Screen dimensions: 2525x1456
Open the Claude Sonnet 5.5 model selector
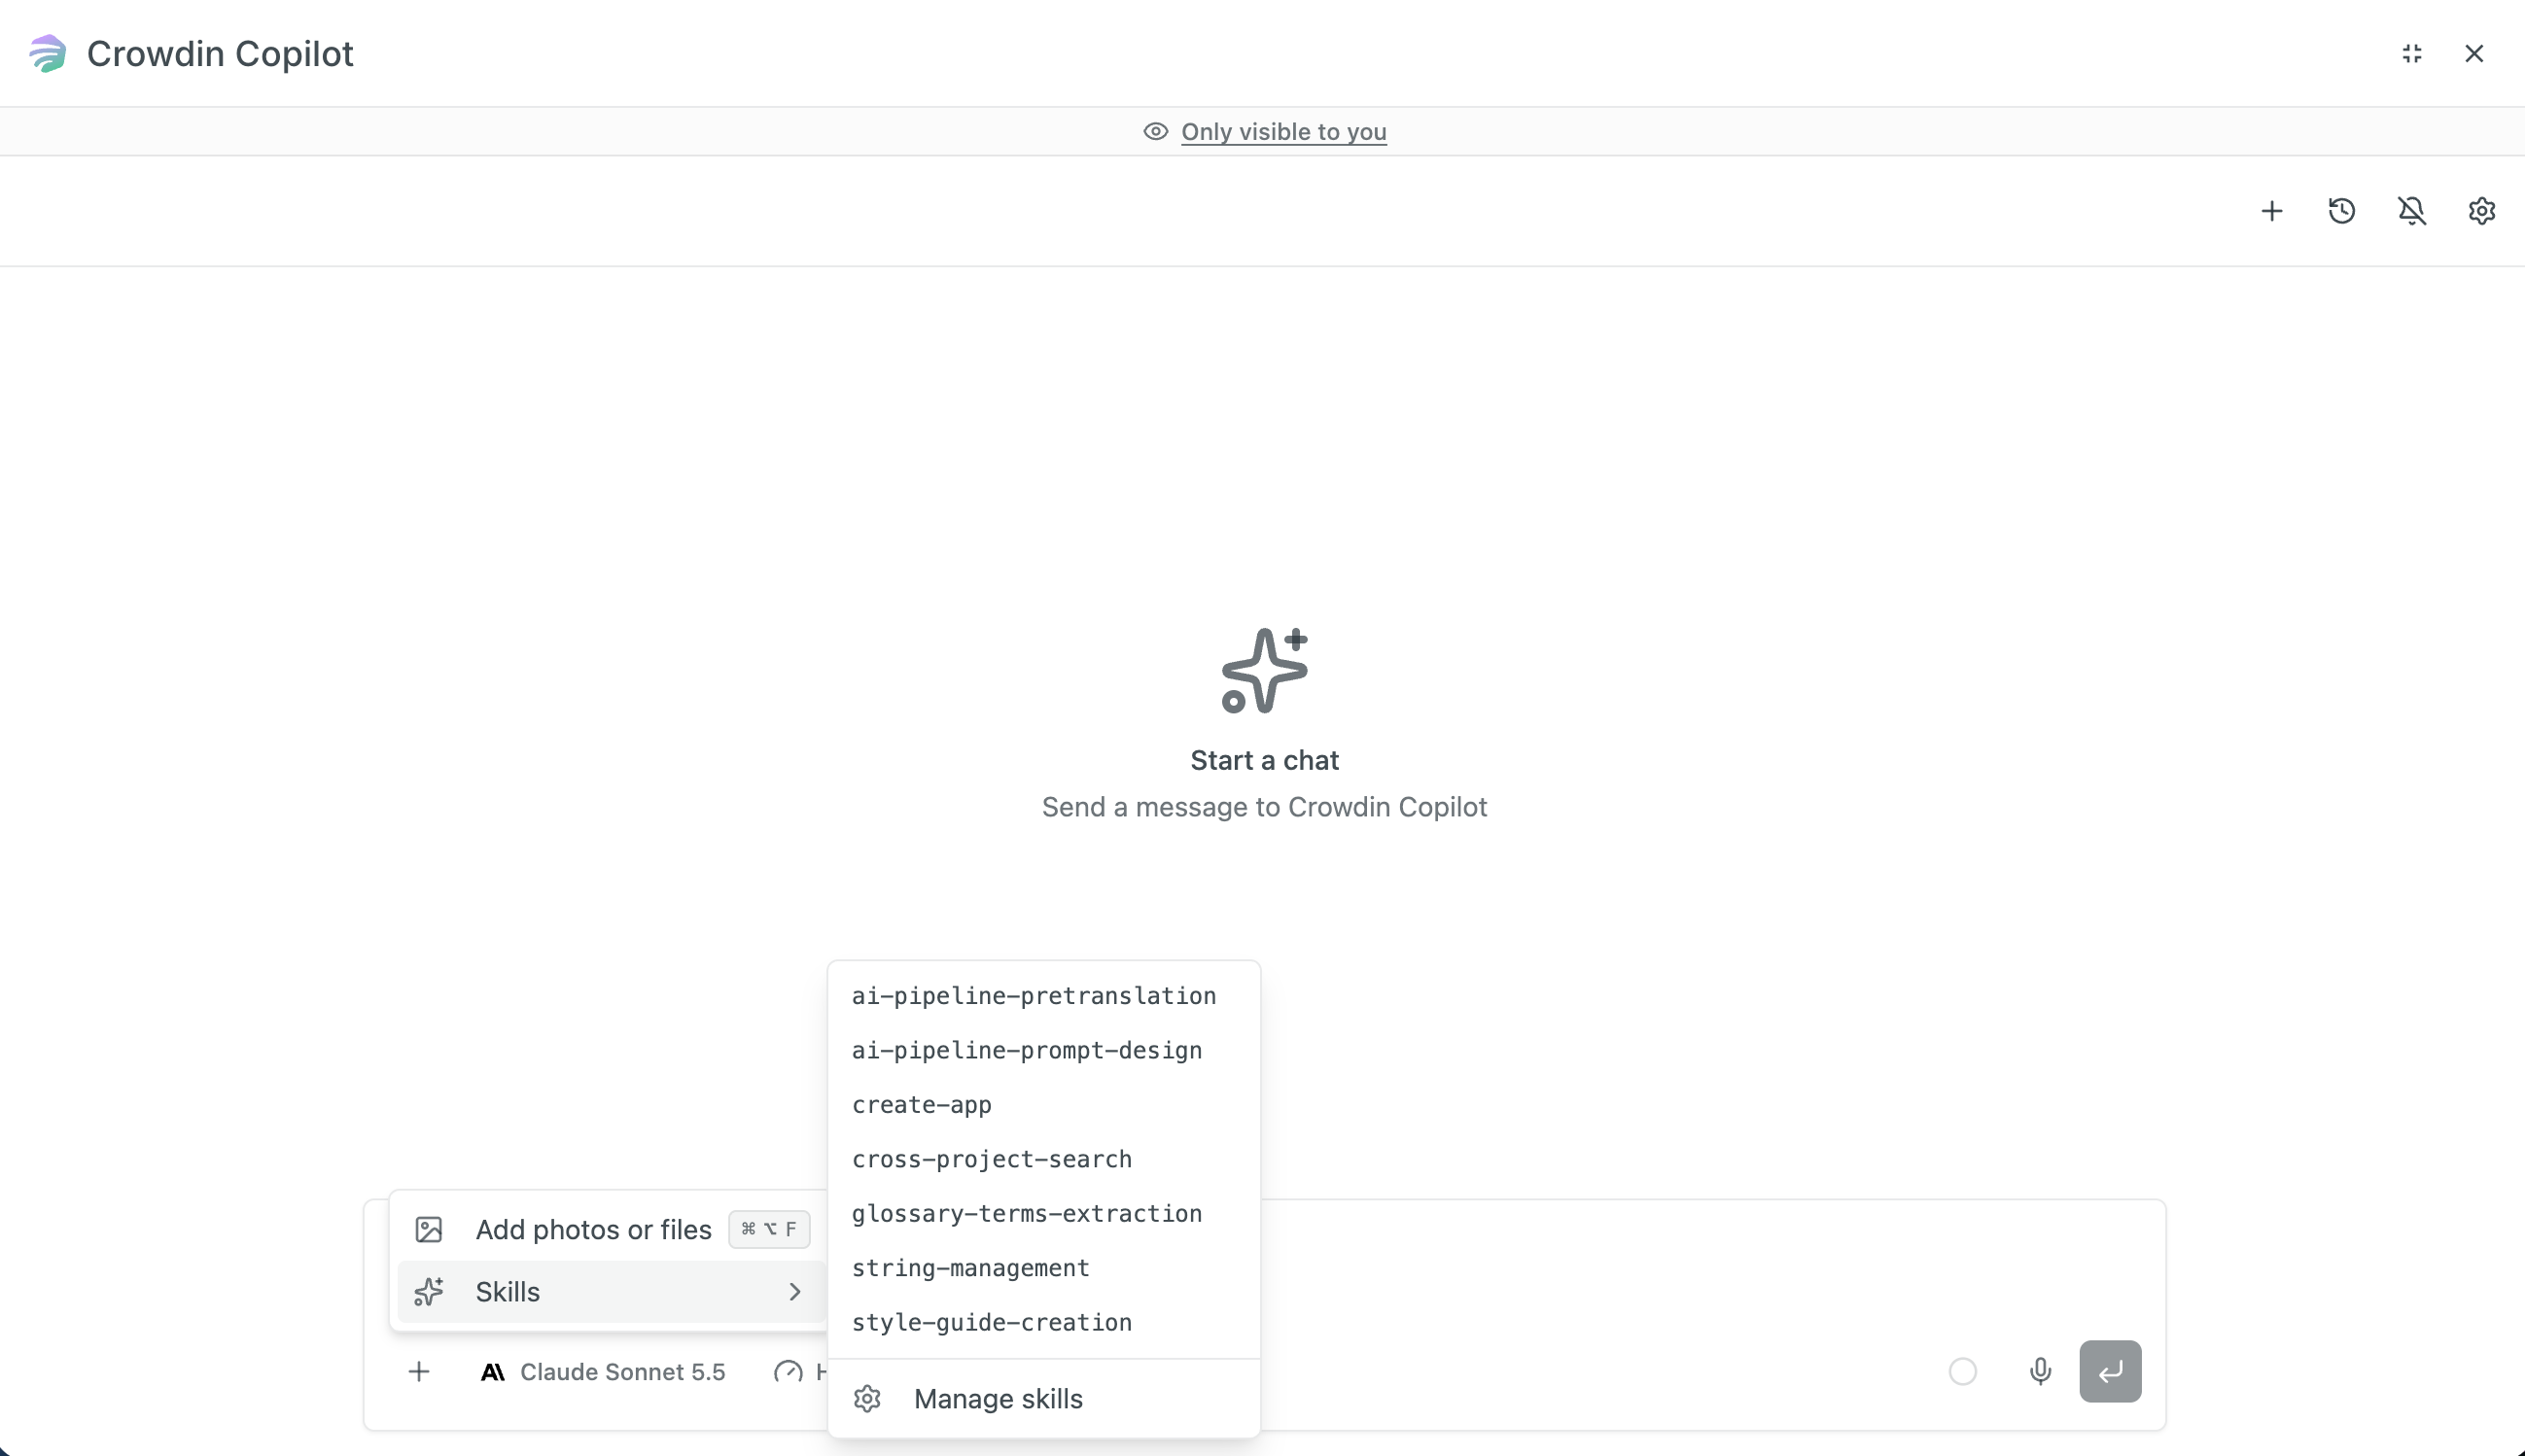[603, 1372]
